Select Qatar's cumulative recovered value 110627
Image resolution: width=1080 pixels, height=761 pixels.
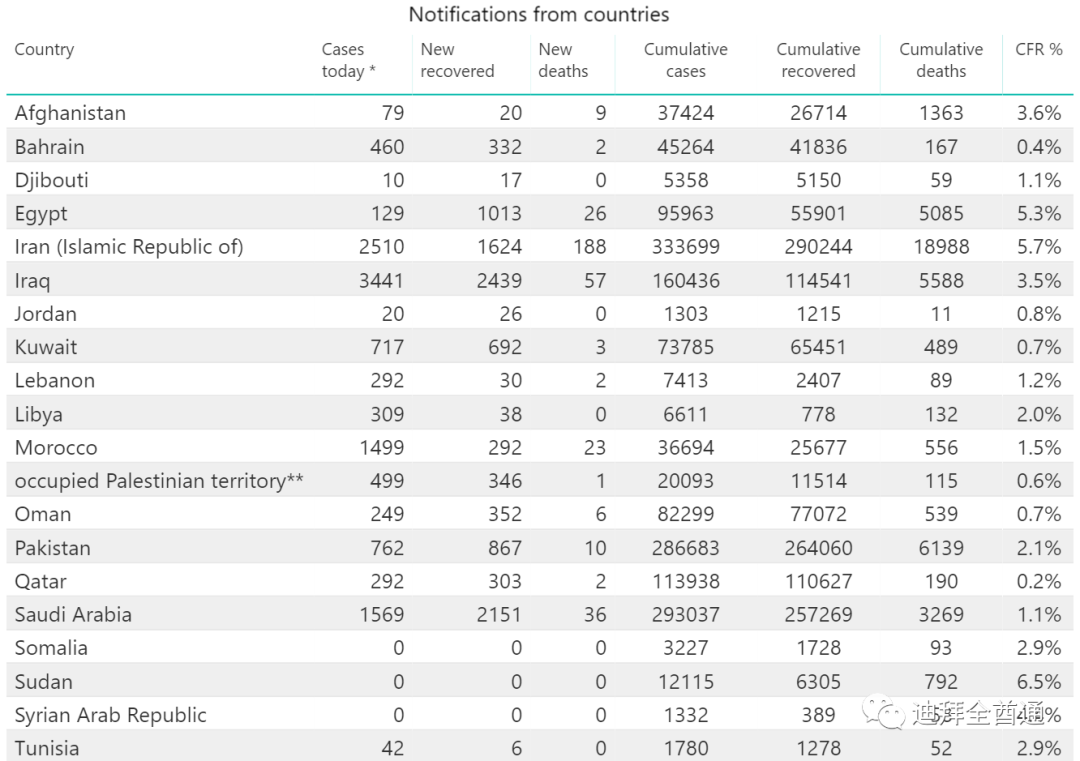coord(818,582)
